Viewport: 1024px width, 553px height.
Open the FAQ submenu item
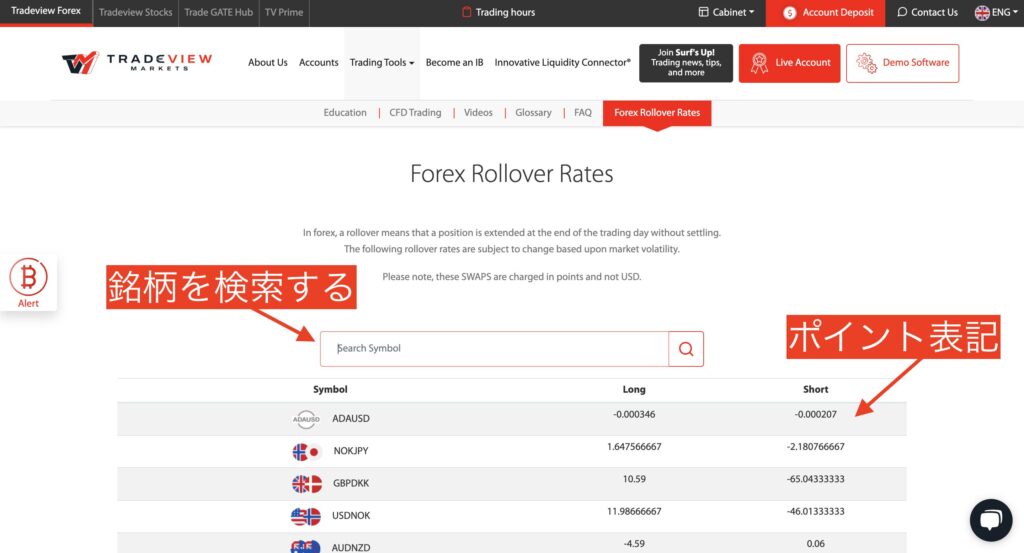583,112
